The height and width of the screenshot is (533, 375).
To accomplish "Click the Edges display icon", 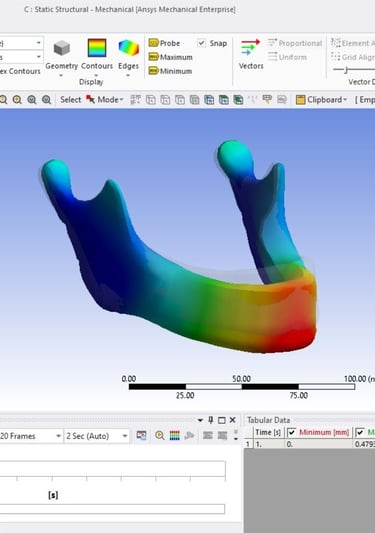I will (129, 48).
